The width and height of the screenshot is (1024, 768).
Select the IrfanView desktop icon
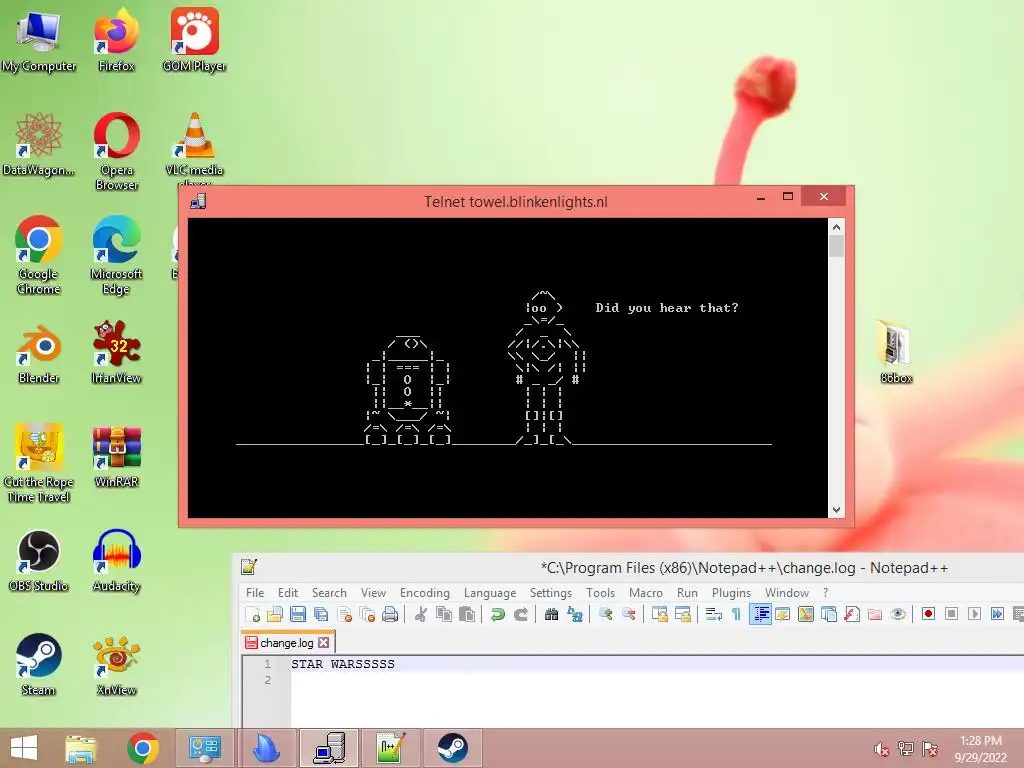116,353
